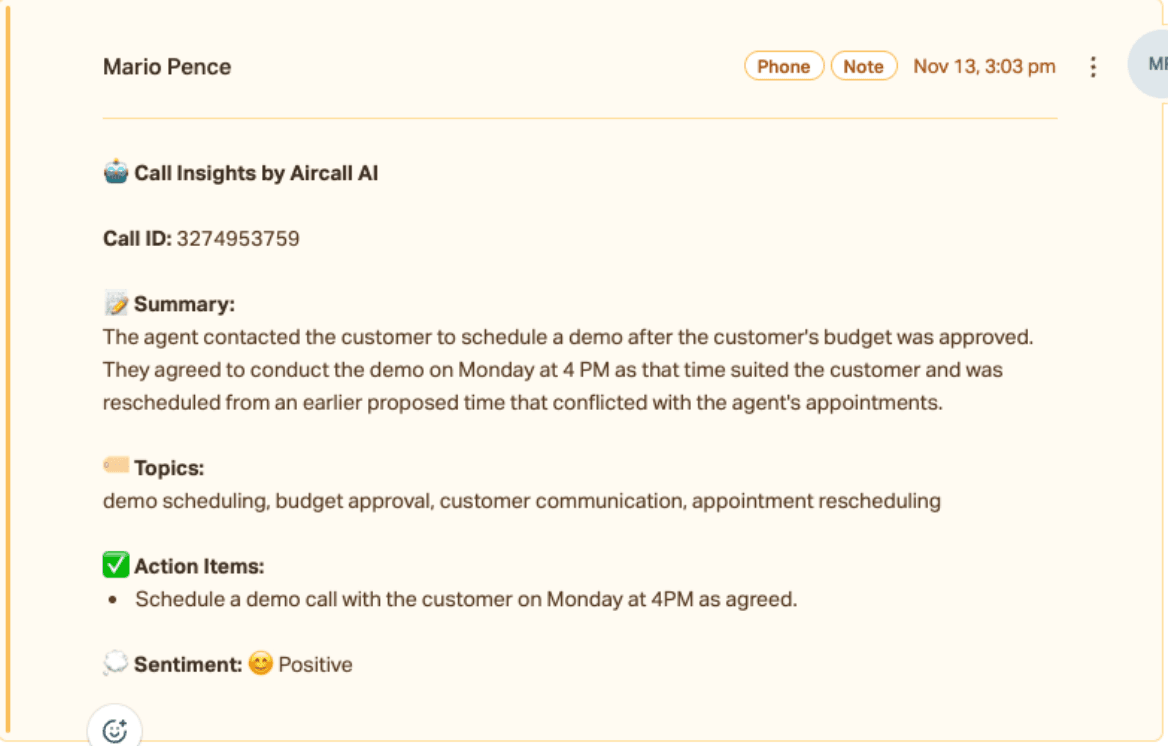1168x746 pixels.
Task: Open the partially visible profile avatar
Action: (1151, 64)
